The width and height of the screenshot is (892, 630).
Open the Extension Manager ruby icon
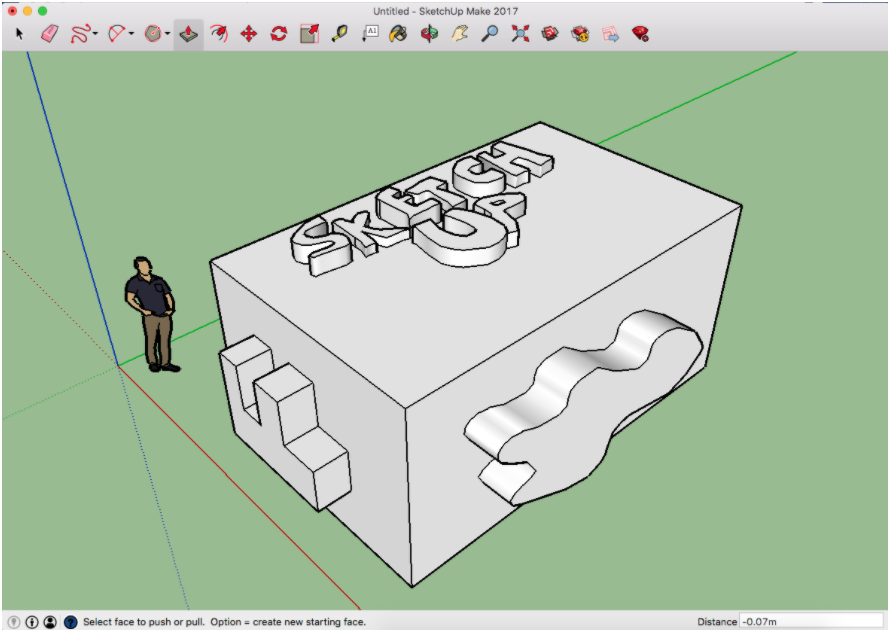(x=641, y=34)
